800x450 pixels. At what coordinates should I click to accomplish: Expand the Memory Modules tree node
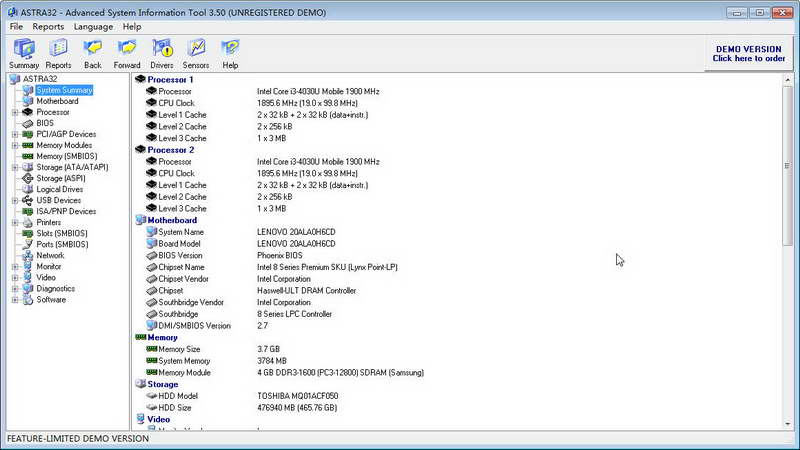point(15,145)
